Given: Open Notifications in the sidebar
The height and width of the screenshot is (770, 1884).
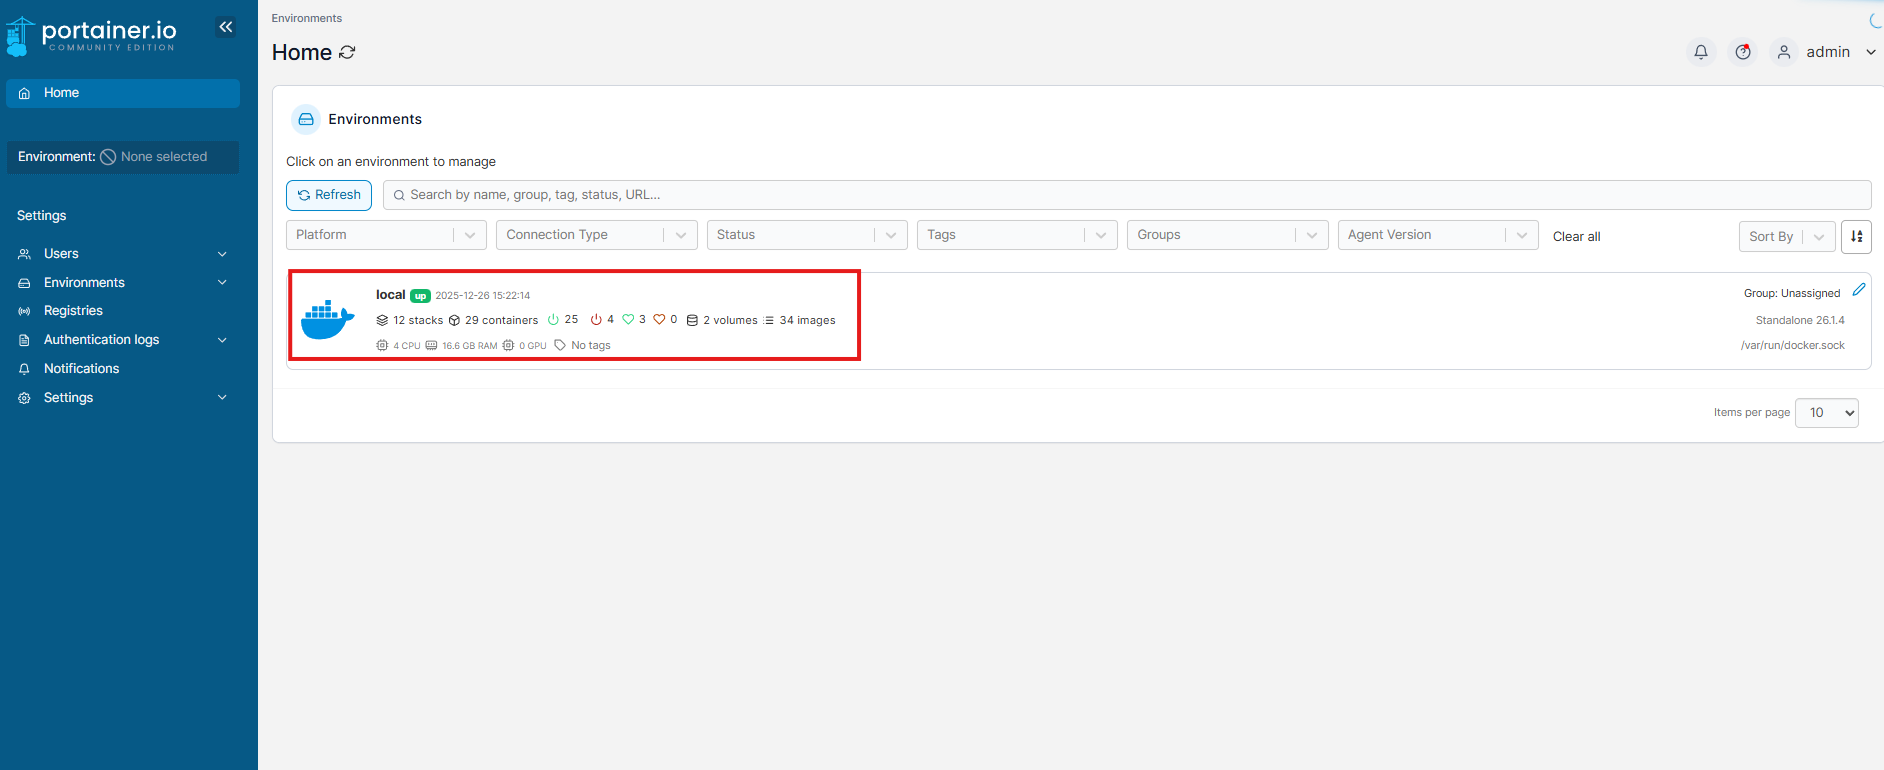Looking at the screenshot, I should [81, 369].
